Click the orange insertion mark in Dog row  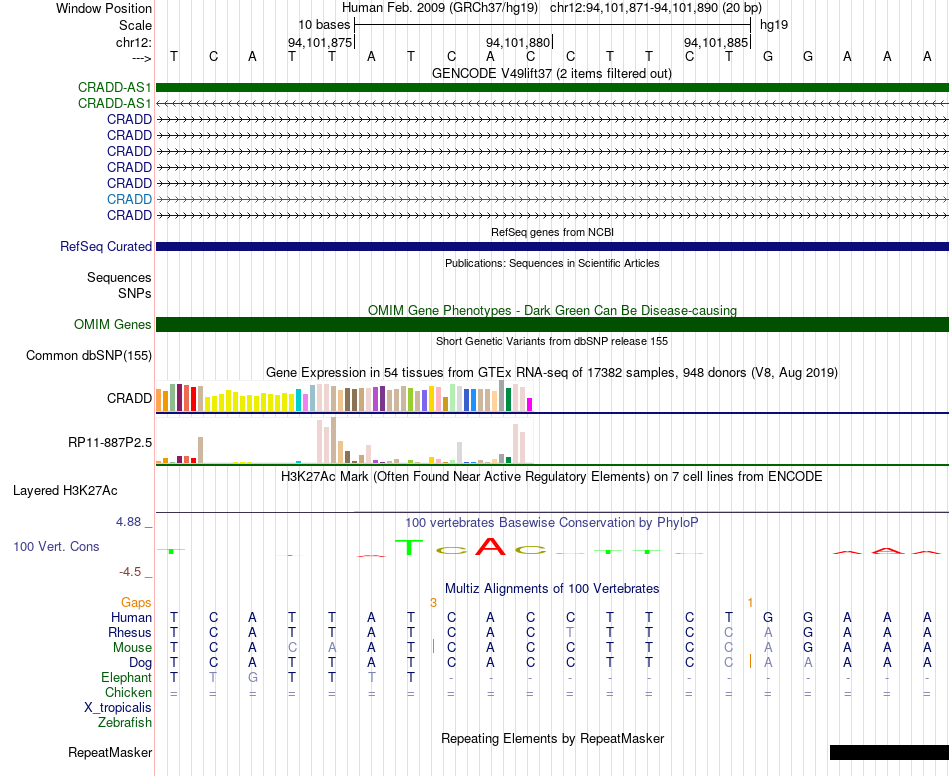[x=751, y=662]
